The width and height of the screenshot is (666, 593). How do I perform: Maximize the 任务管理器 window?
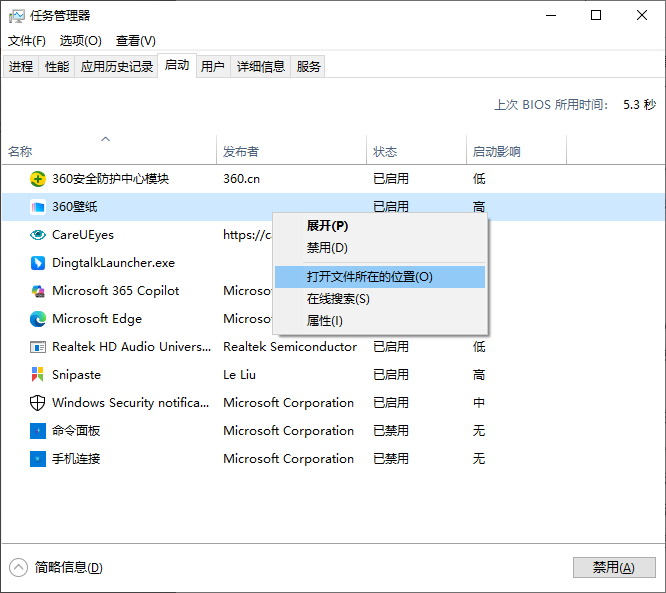pos(596,16)
